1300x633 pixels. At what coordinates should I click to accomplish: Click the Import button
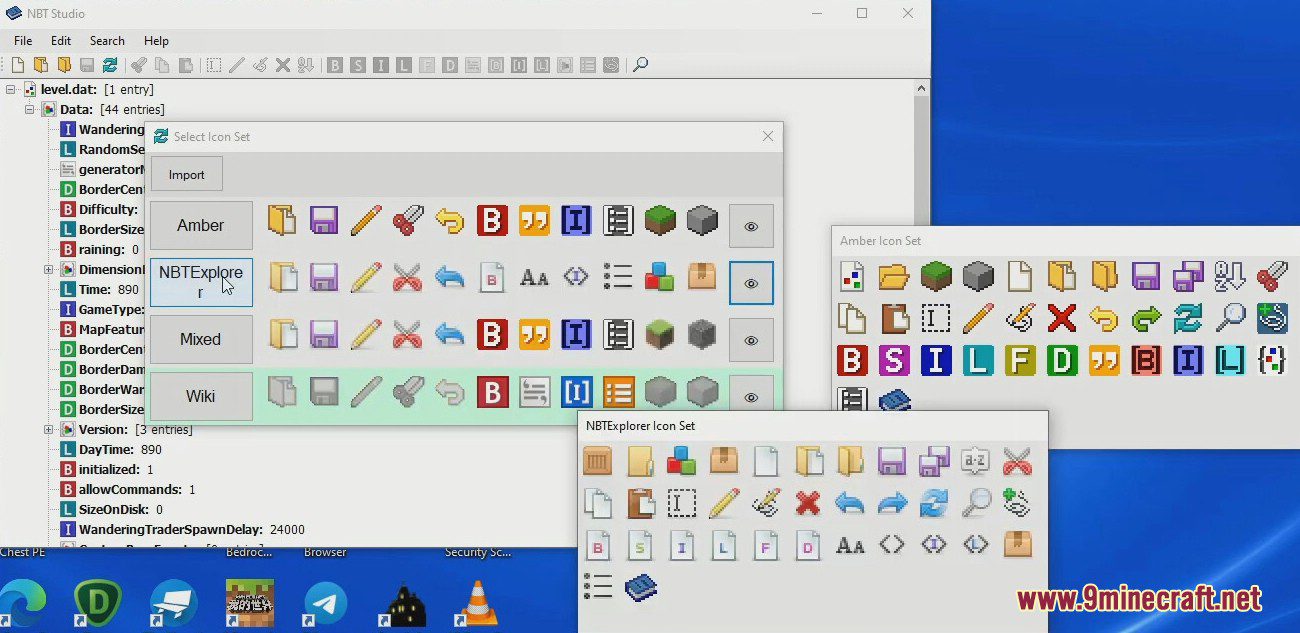[x=186, y=174]
